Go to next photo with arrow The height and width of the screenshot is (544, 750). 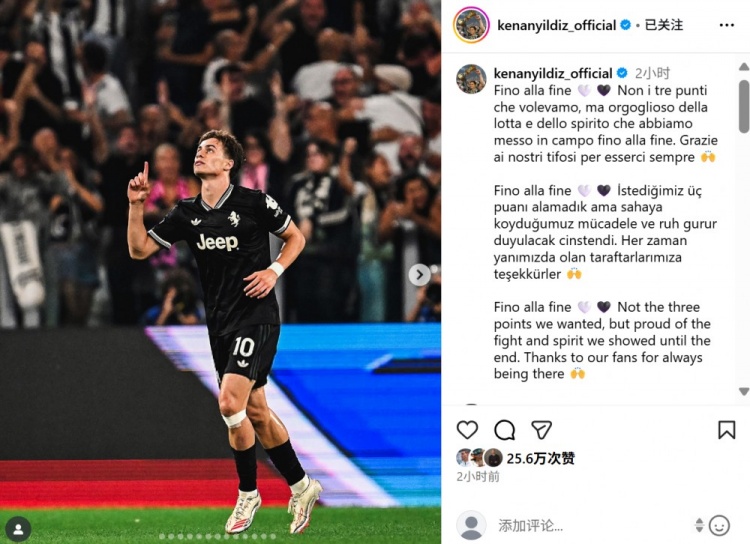pyautogui.click(x=419, y=275)
